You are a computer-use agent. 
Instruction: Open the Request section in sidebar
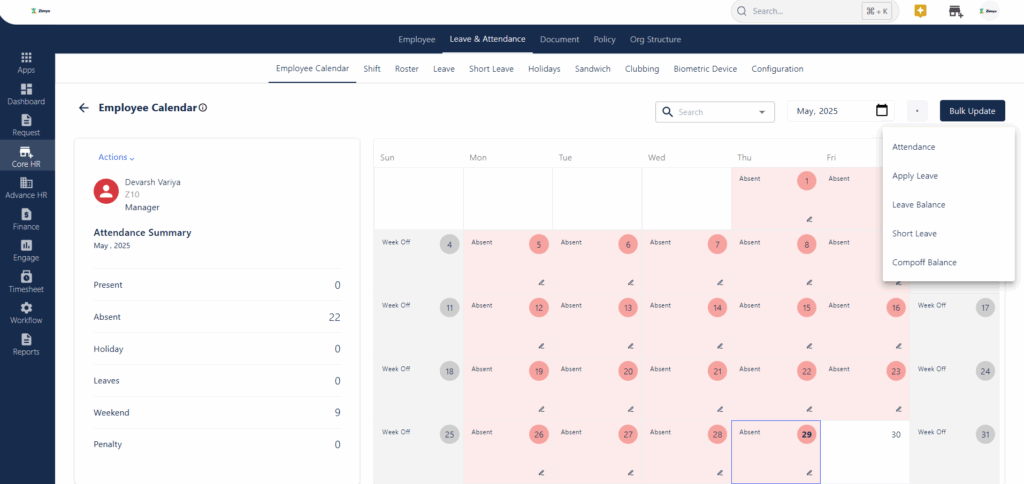(27, 125)
